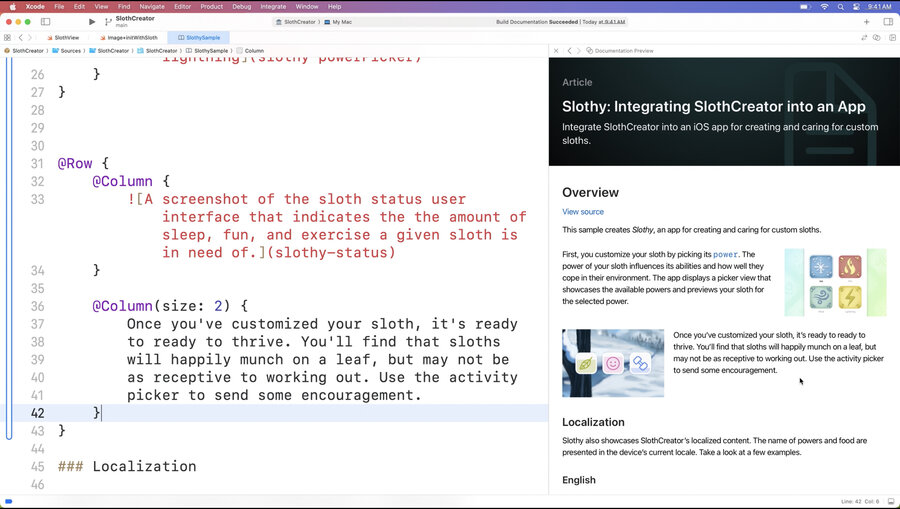Viewport: 900px width, 509px height.
Task: Open the Debug menu
Action: point(242,6)
